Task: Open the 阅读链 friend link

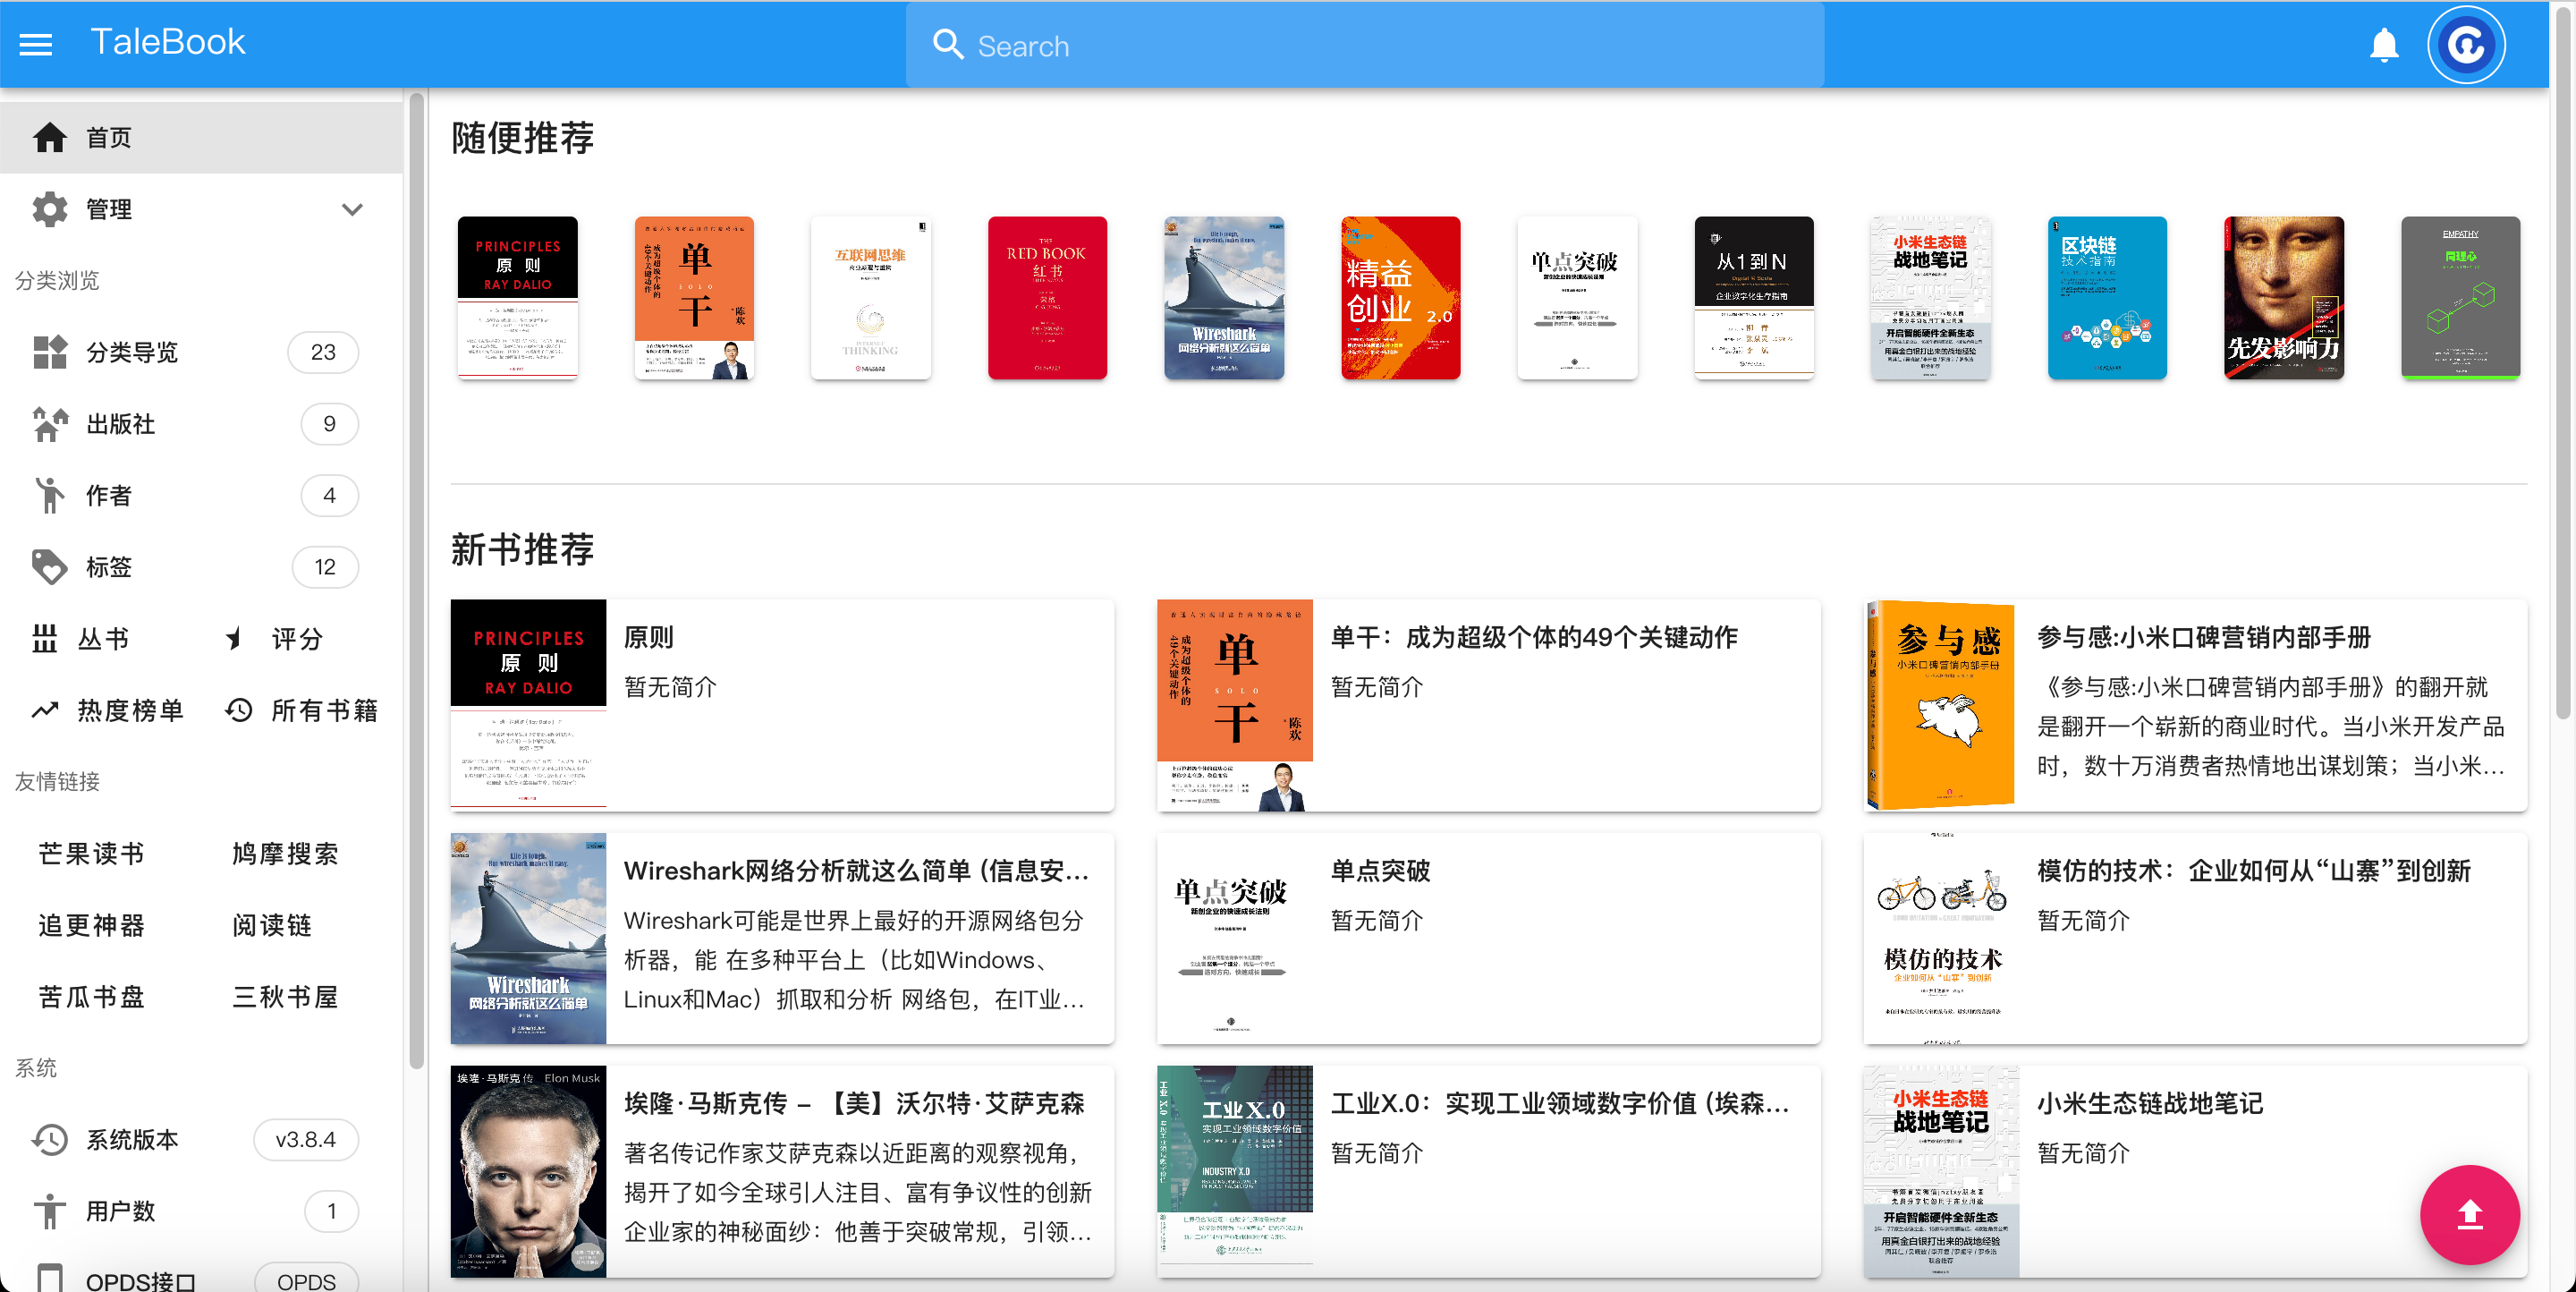Action: 272,925
